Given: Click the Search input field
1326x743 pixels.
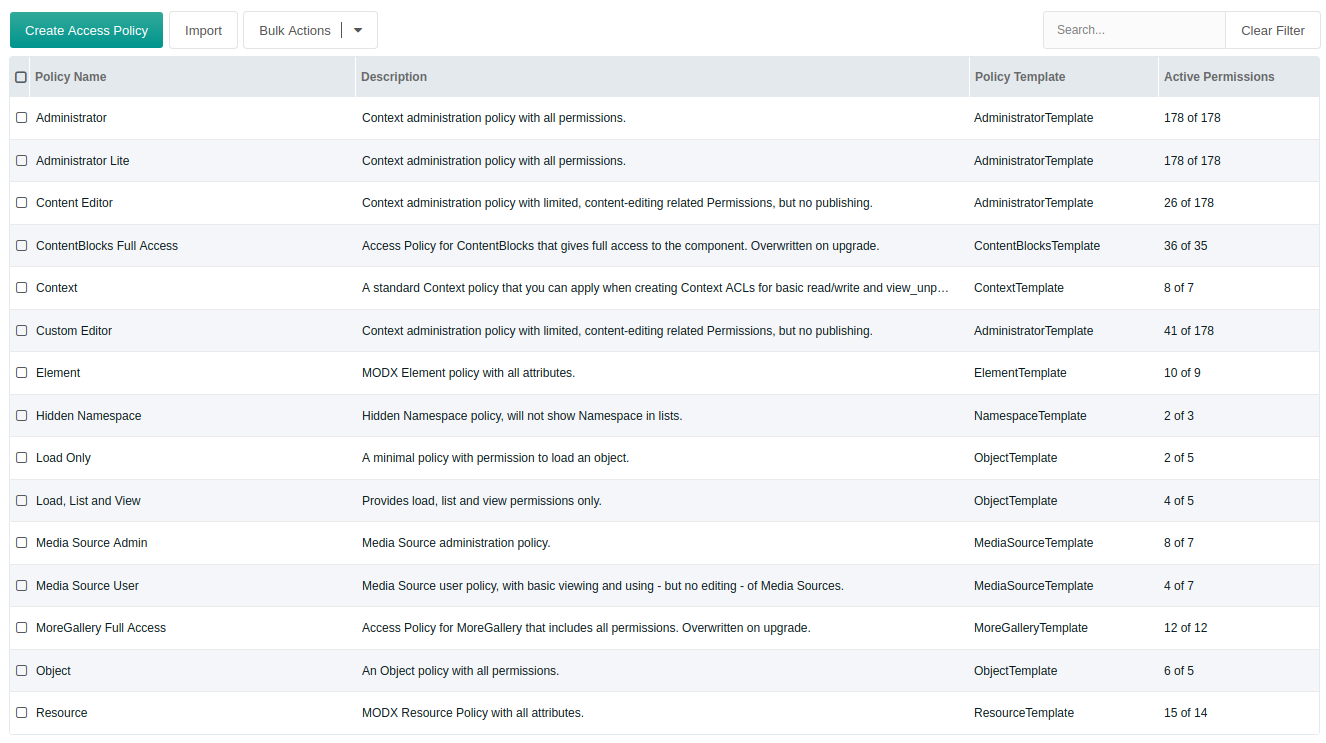Looking at the screenshot, I should coord(1134,30).
